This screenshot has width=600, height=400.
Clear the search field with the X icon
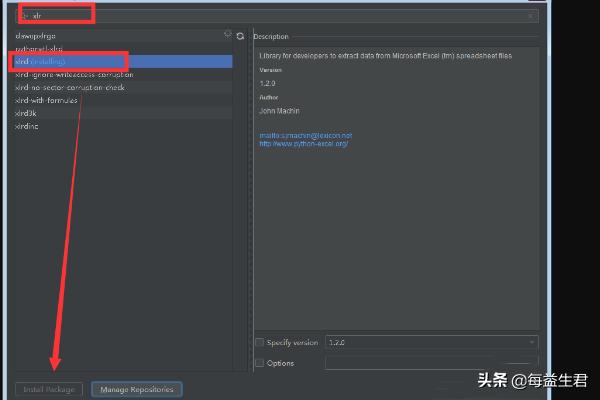(530, 16)
